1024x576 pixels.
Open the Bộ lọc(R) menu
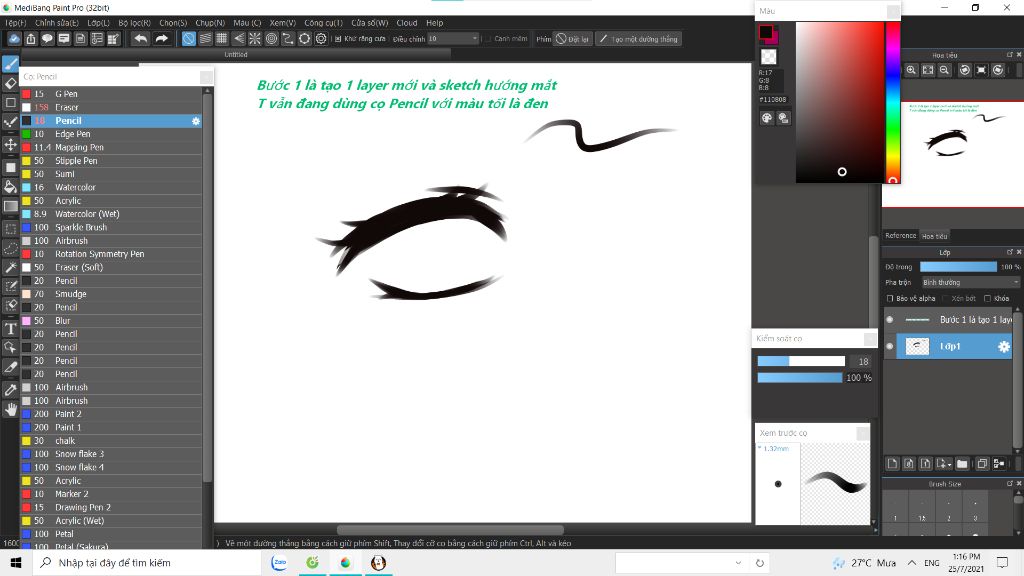coord(135,23)
